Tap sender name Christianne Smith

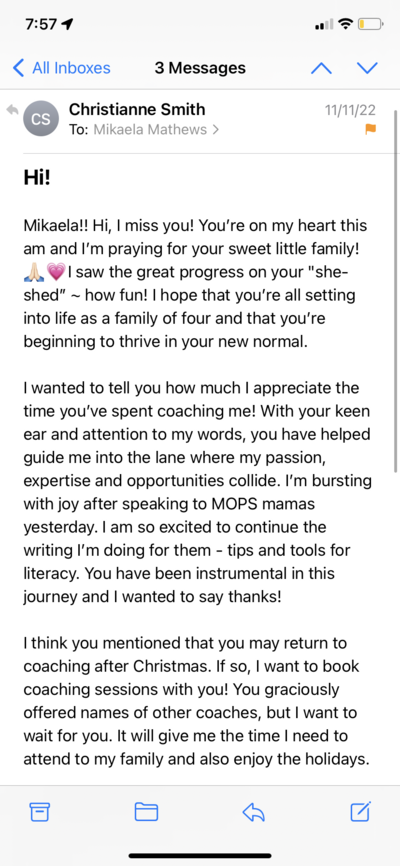(x=137, y=109)
